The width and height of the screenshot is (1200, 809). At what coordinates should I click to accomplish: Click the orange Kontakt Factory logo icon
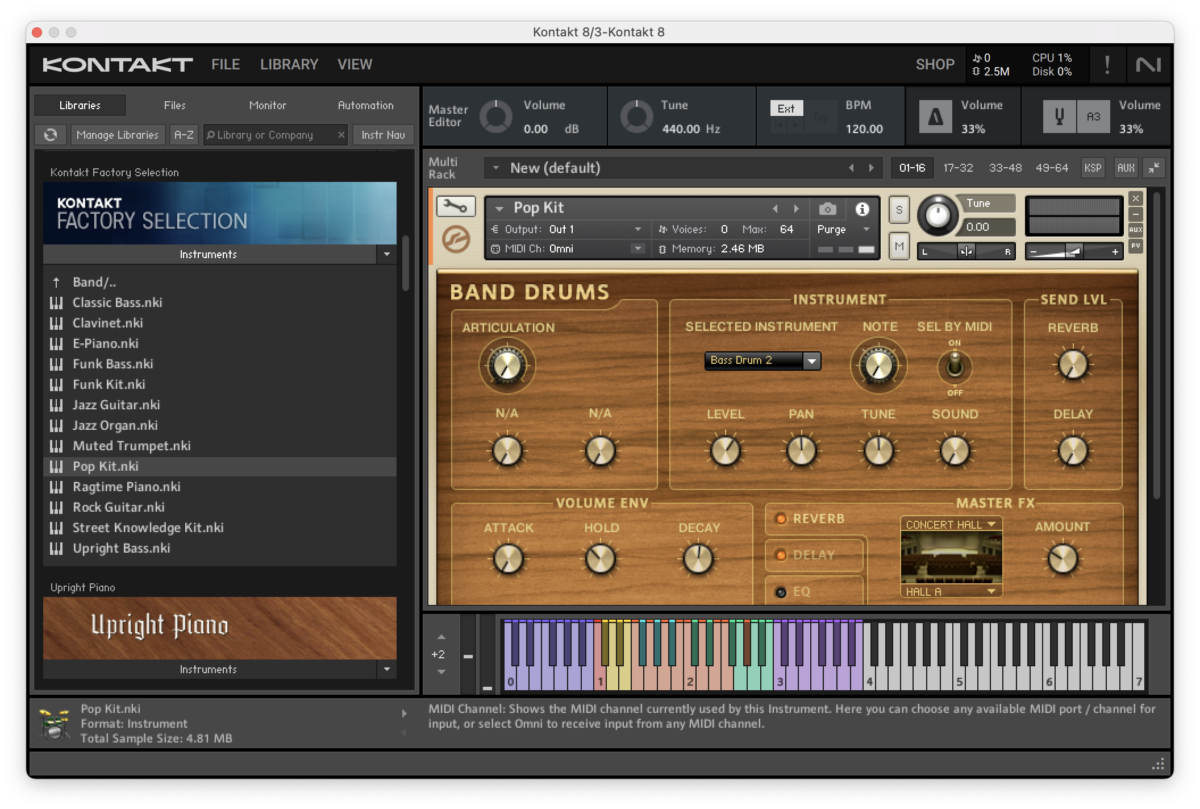click(x=456, y=240)
